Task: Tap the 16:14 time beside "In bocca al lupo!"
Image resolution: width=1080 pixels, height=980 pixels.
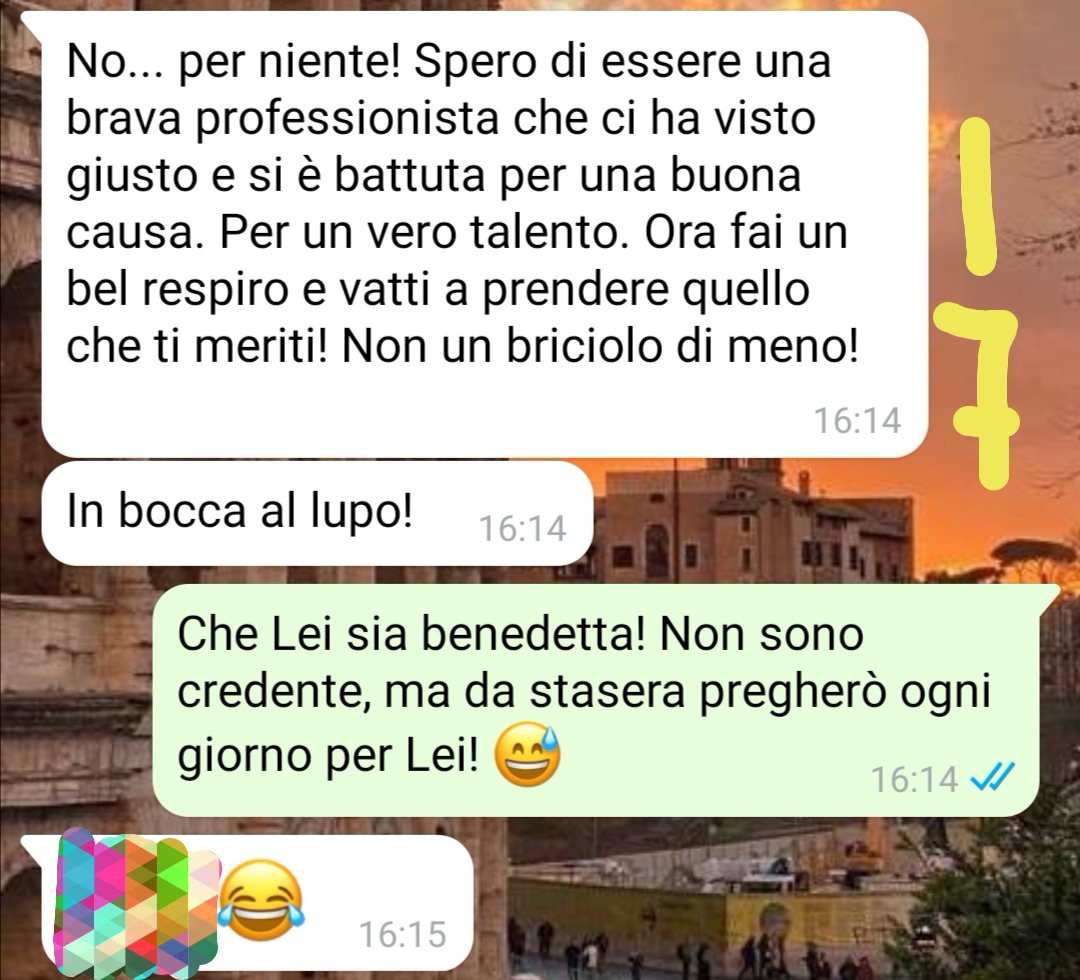Action: [x=523, y=528]
